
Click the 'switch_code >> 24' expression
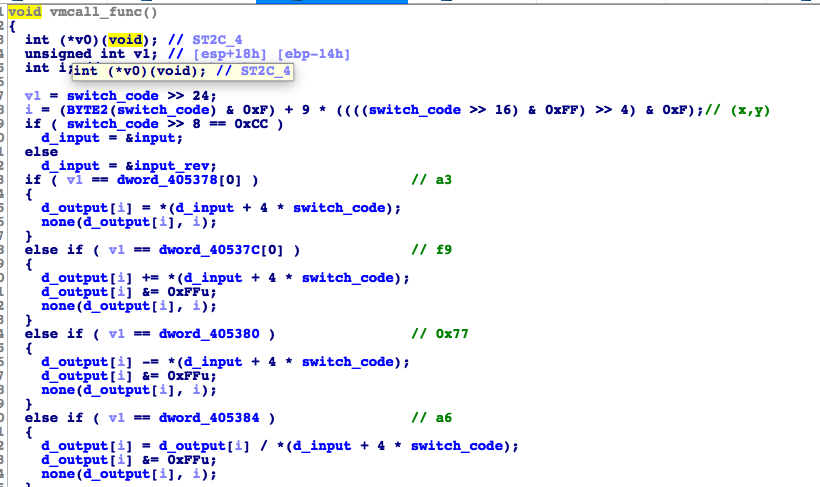click(138, 96)
